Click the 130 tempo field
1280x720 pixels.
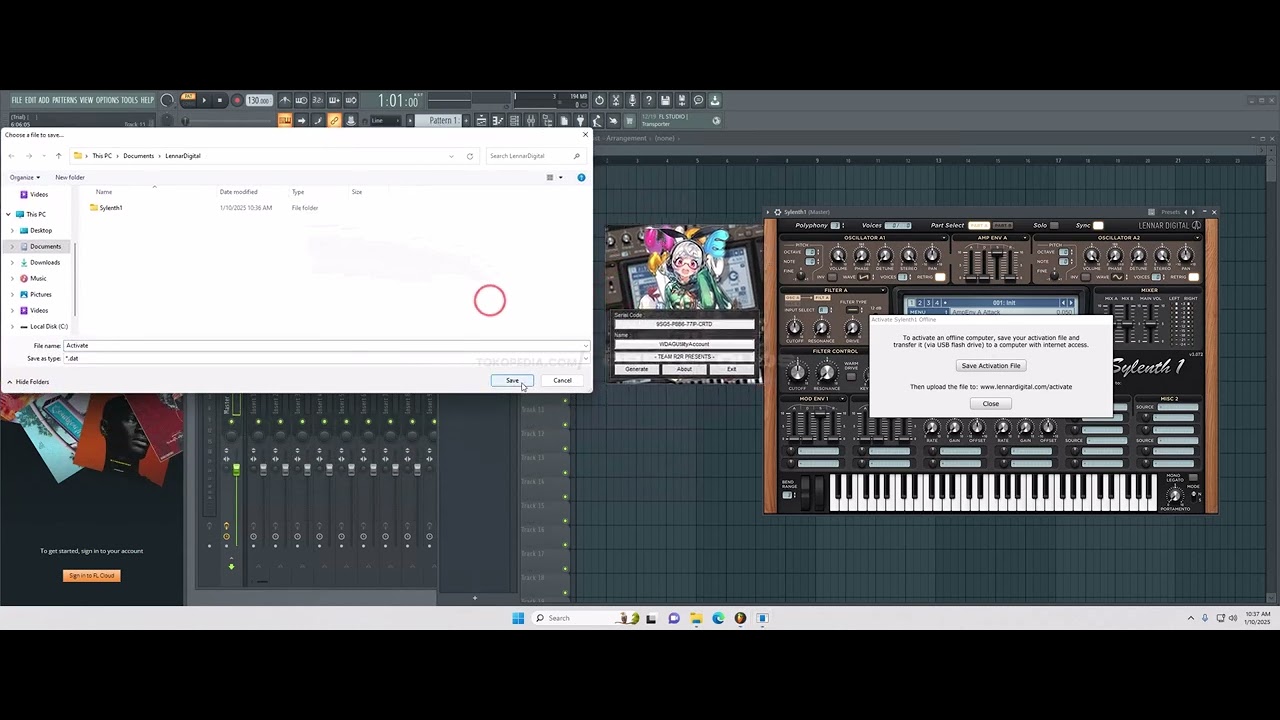(x=259, y=100)
